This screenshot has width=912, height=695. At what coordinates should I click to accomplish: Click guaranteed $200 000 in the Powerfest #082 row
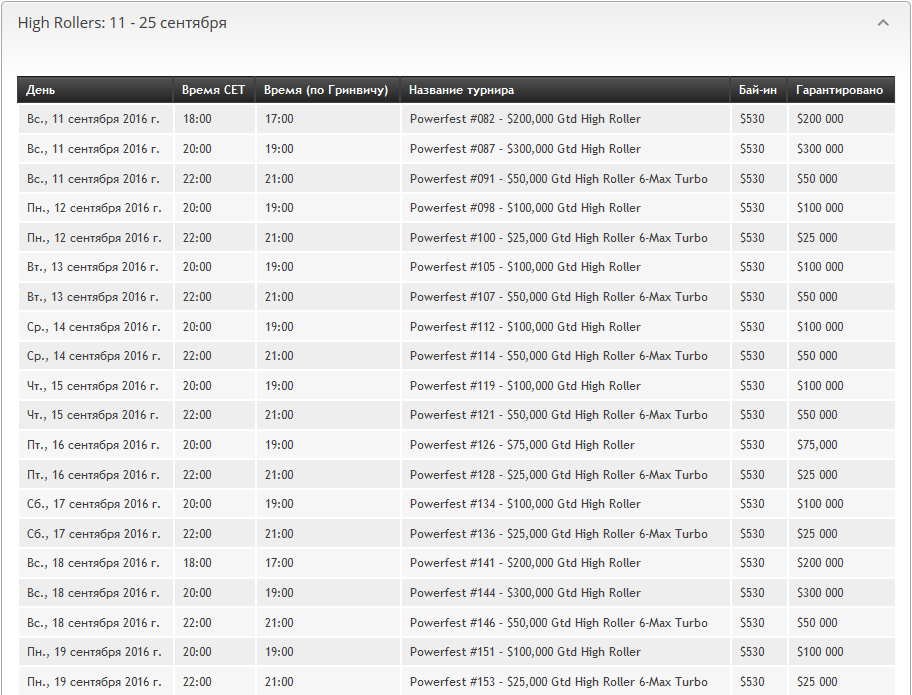[820, 119]
